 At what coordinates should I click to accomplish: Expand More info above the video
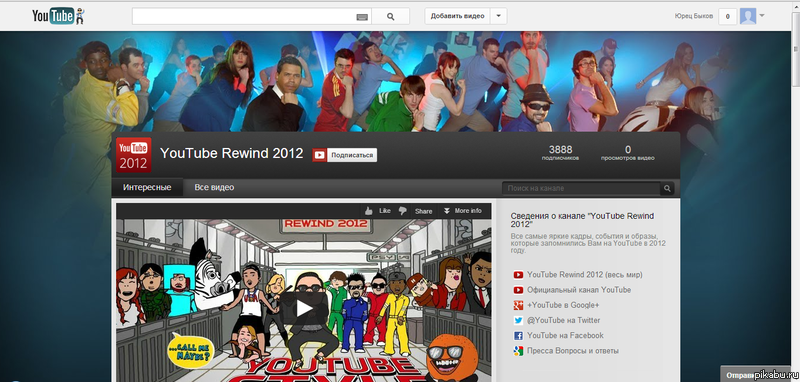tap(462, 211)
